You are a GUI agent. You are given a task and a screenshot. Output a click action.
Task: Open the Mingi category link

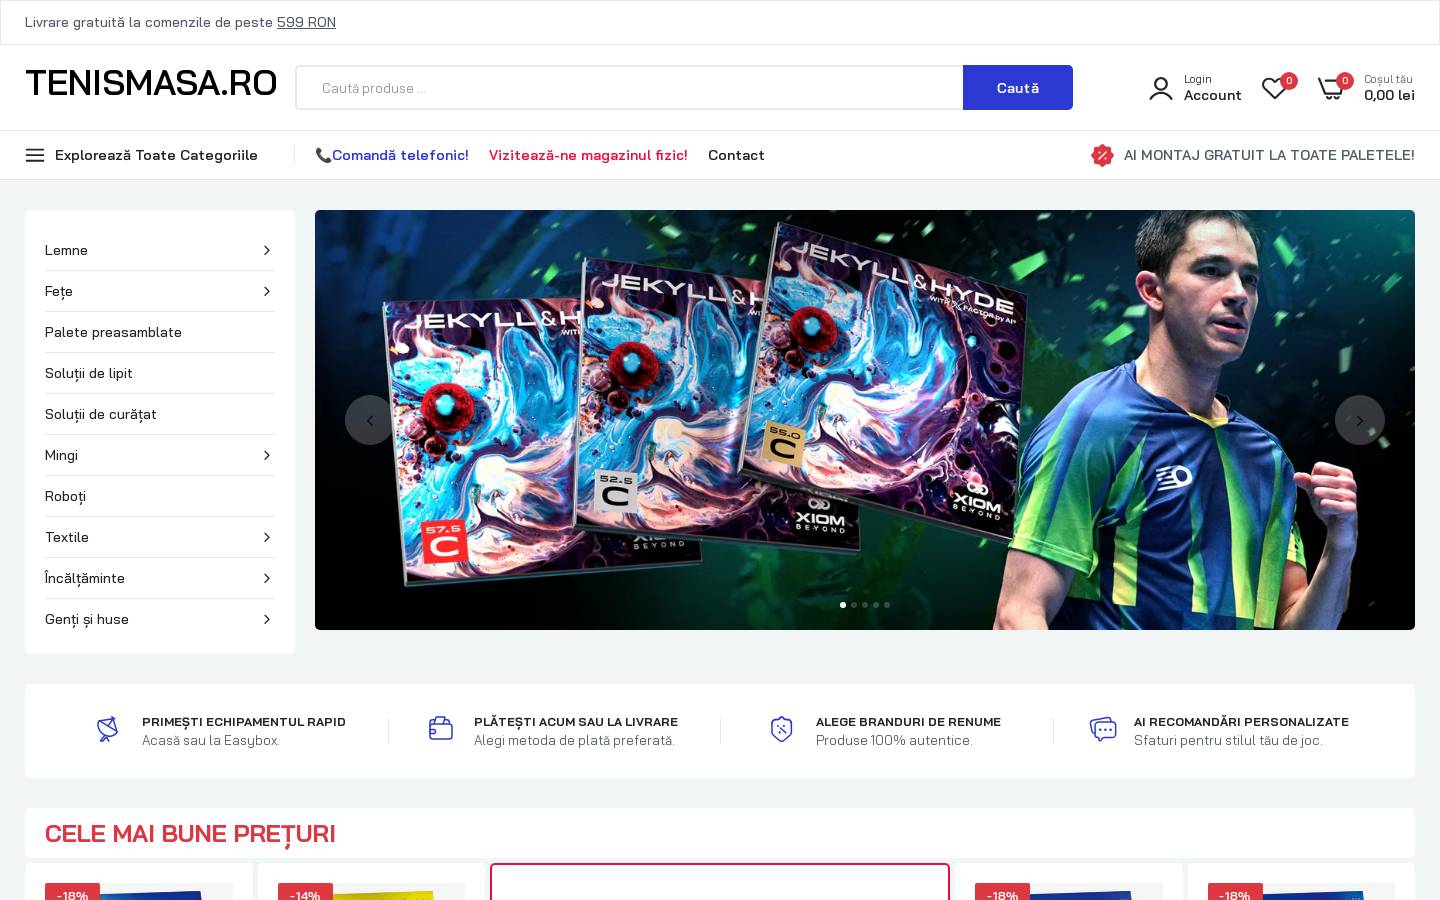click(x=61, y=455)
